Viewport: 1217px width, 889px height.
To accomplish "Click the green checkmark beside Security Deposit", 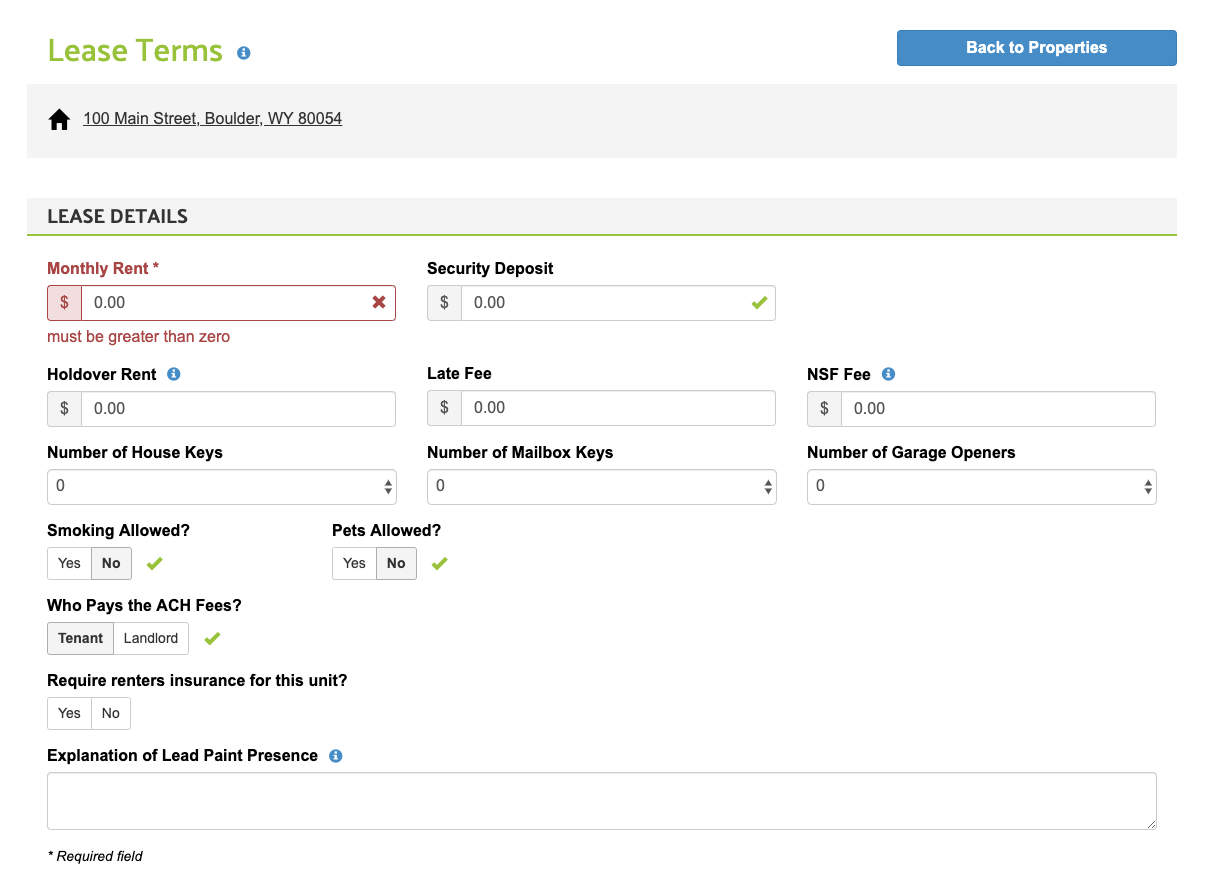I will point(759,302).
